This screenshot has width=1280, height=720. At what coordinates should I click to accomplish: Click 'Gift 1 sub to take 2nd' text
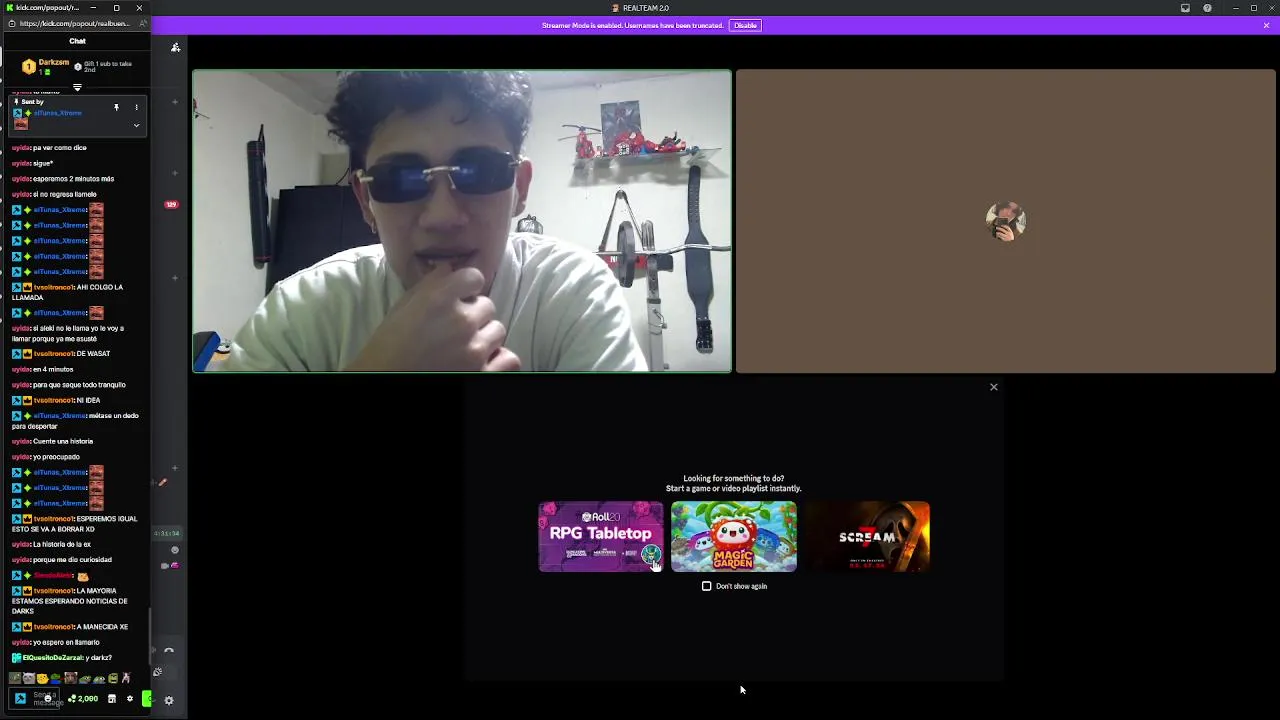(108, 66)
